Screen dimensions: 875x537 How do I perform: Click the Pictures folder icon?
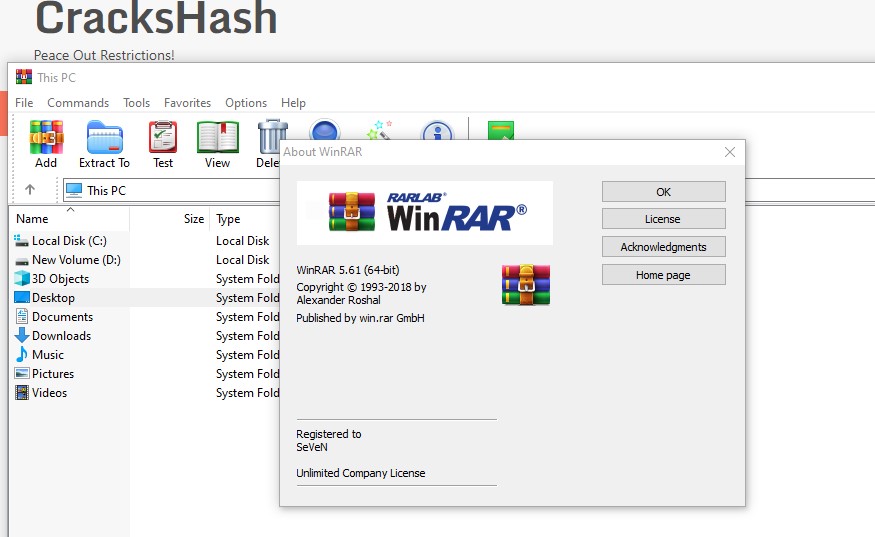click(x=22, y=373)
